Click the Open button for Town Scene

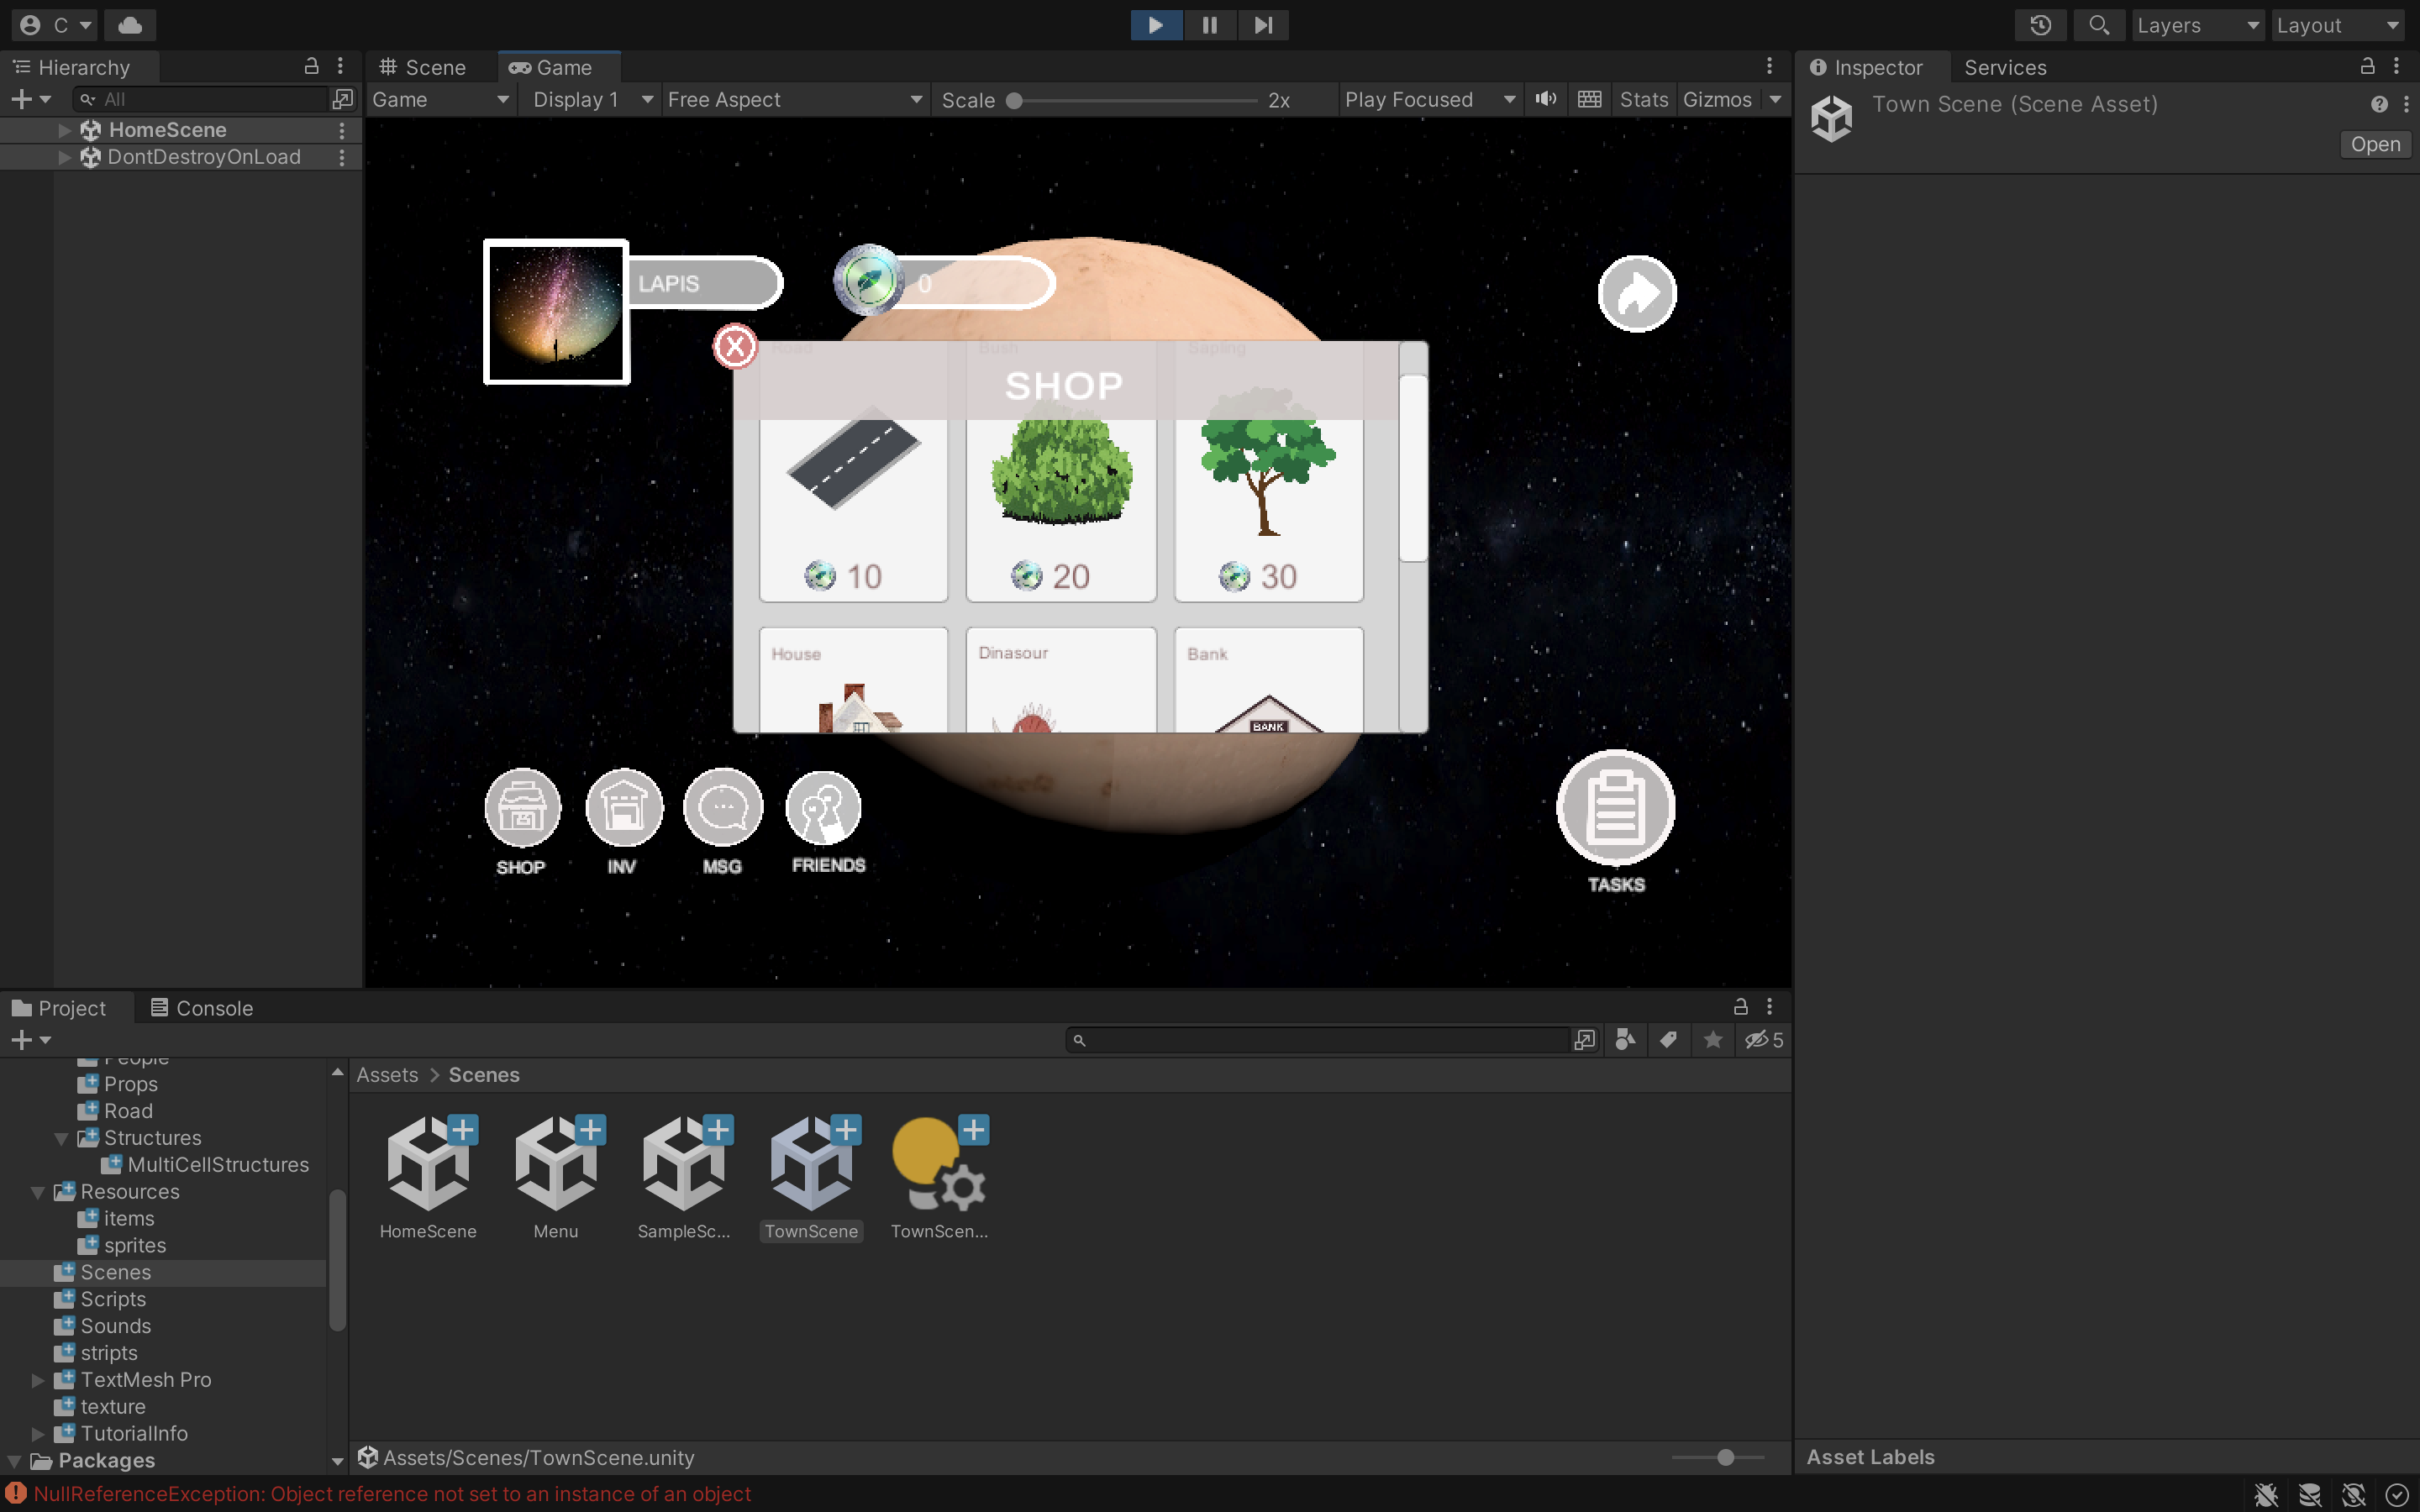click(2375, 144)
